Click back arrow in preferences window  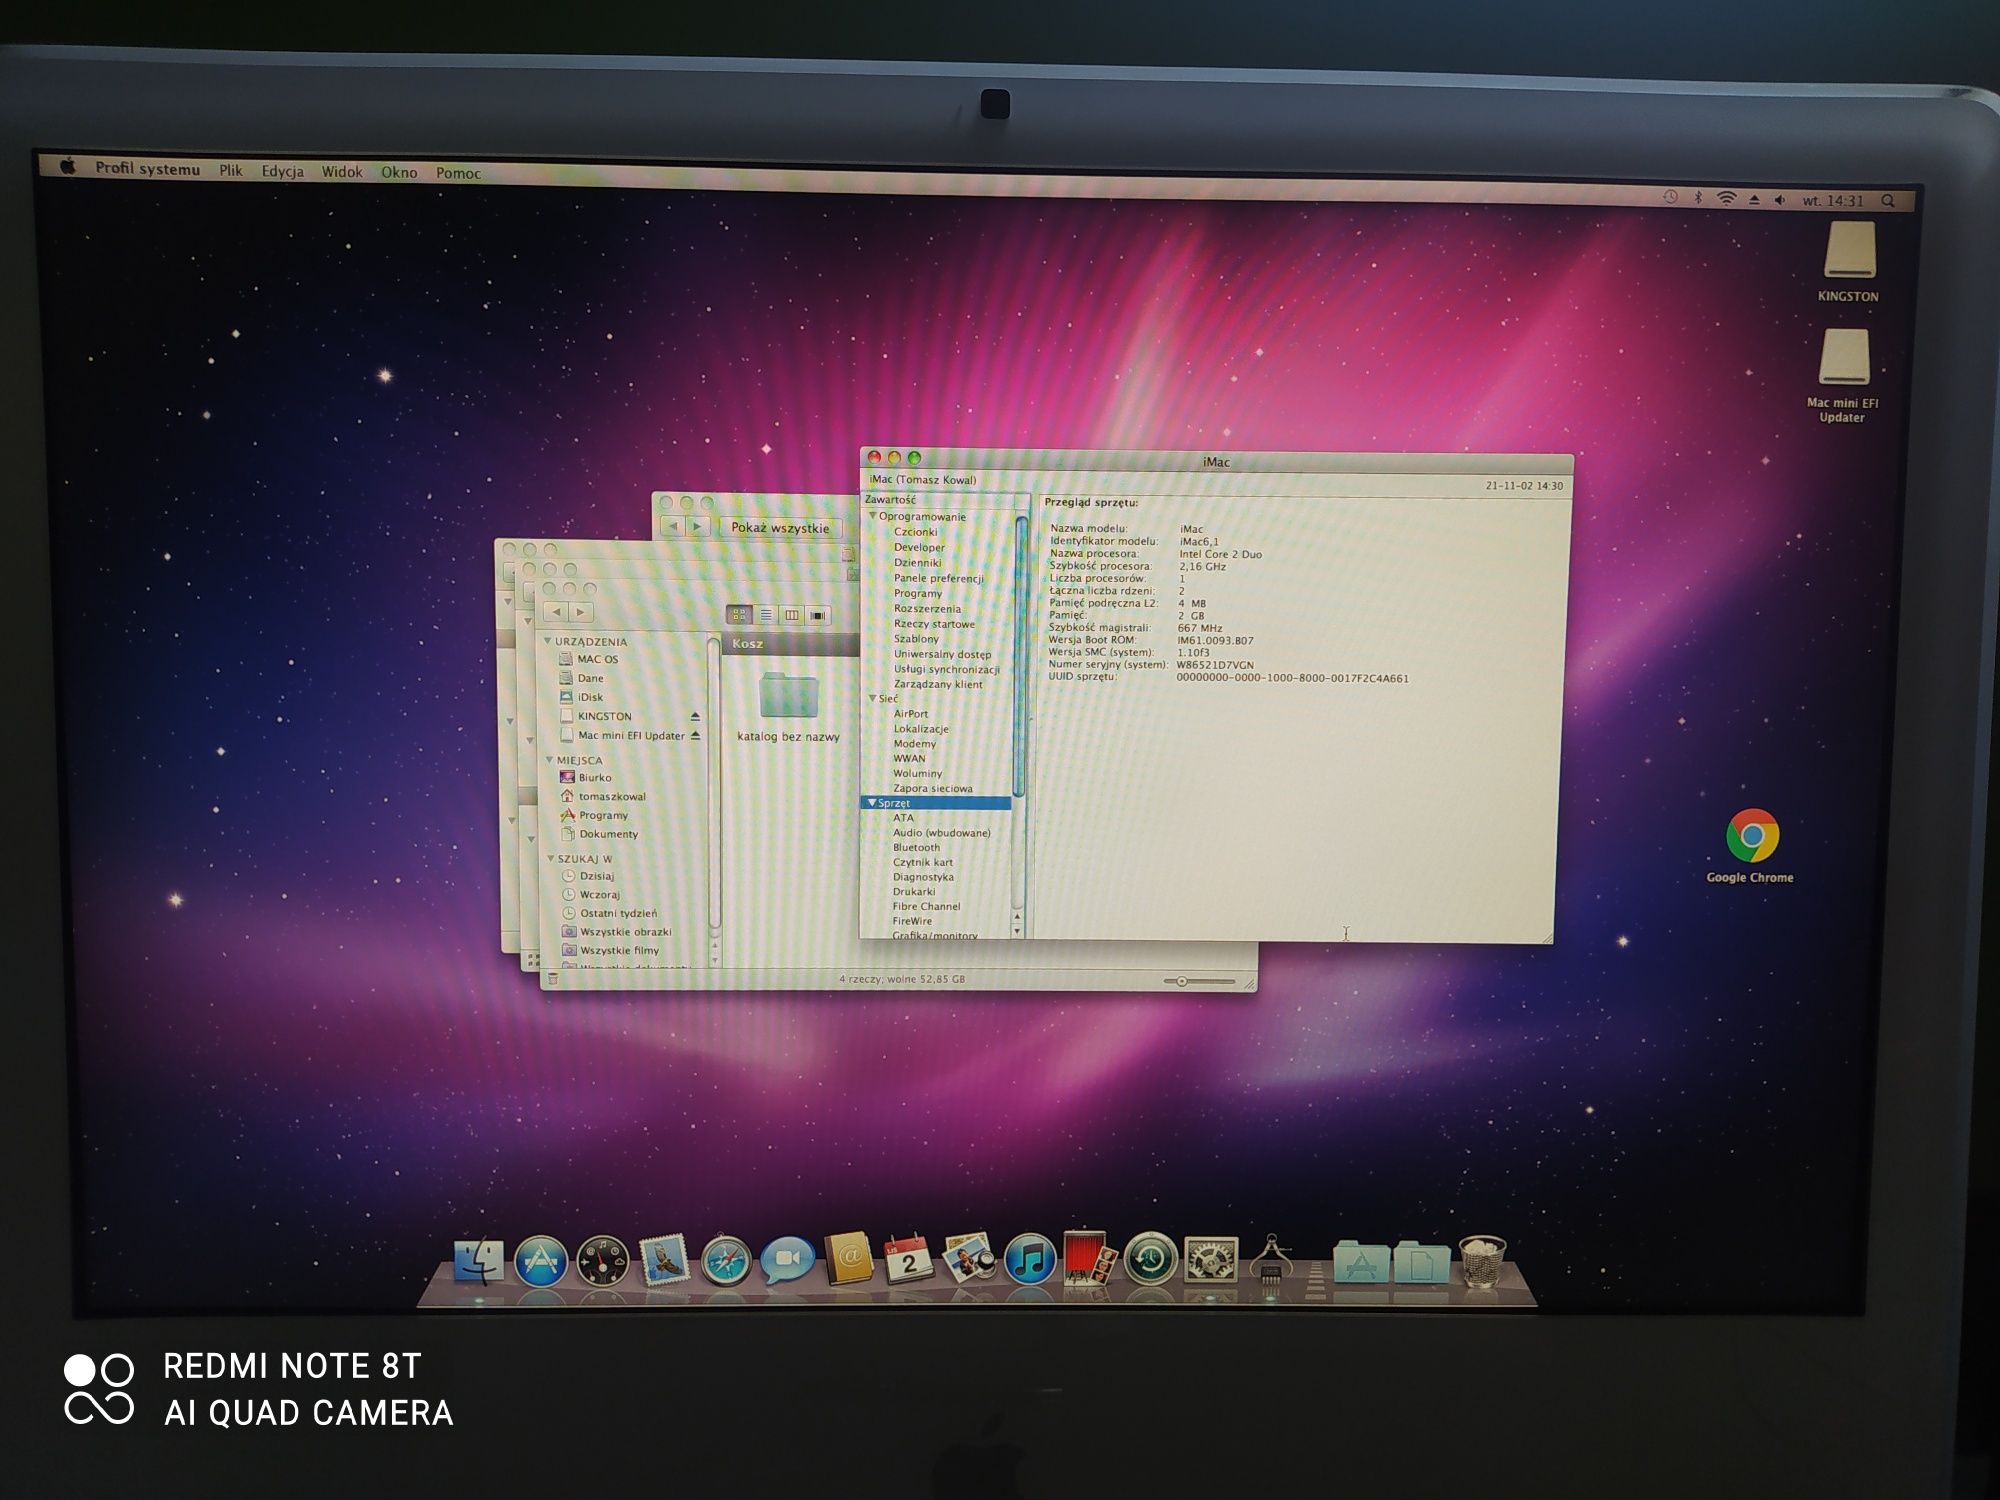(673, 526)
